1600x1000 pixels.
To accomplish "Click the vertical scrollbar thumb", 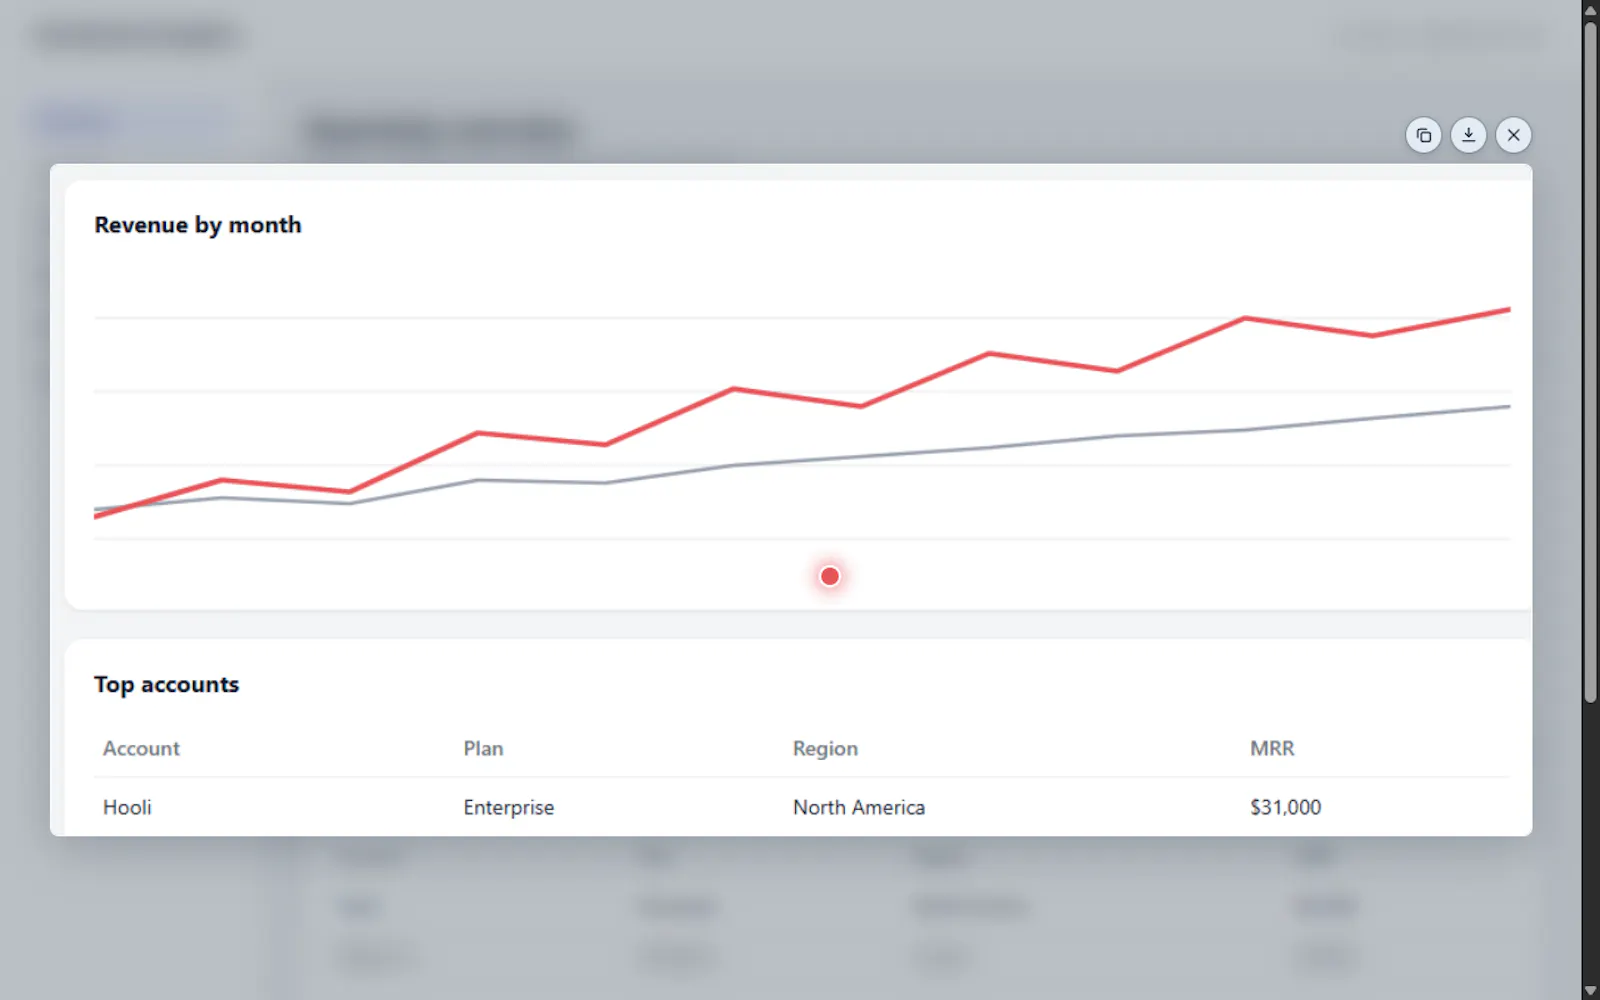I will click(x=1591, y=362).
